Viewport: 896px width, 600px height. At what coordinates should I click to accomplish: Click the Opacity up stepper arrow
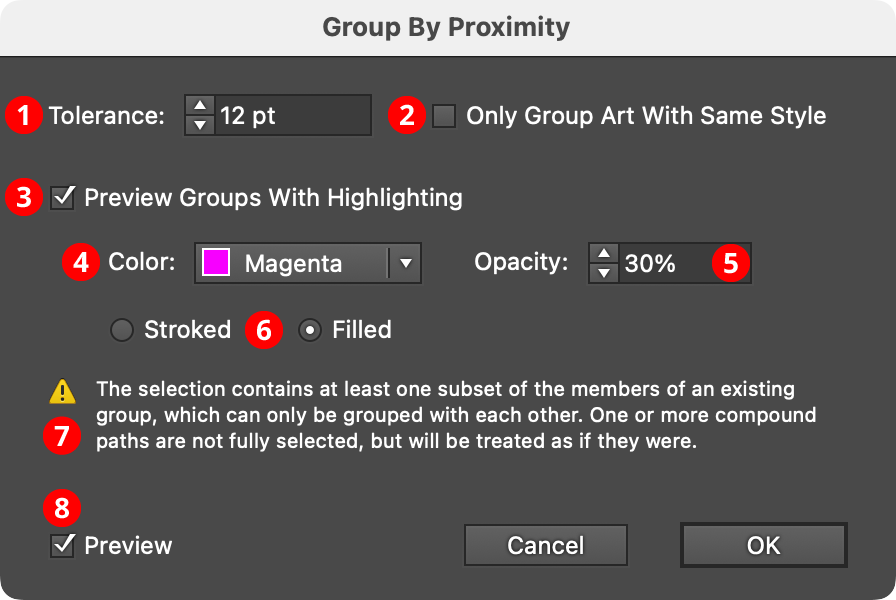[602, 255]
